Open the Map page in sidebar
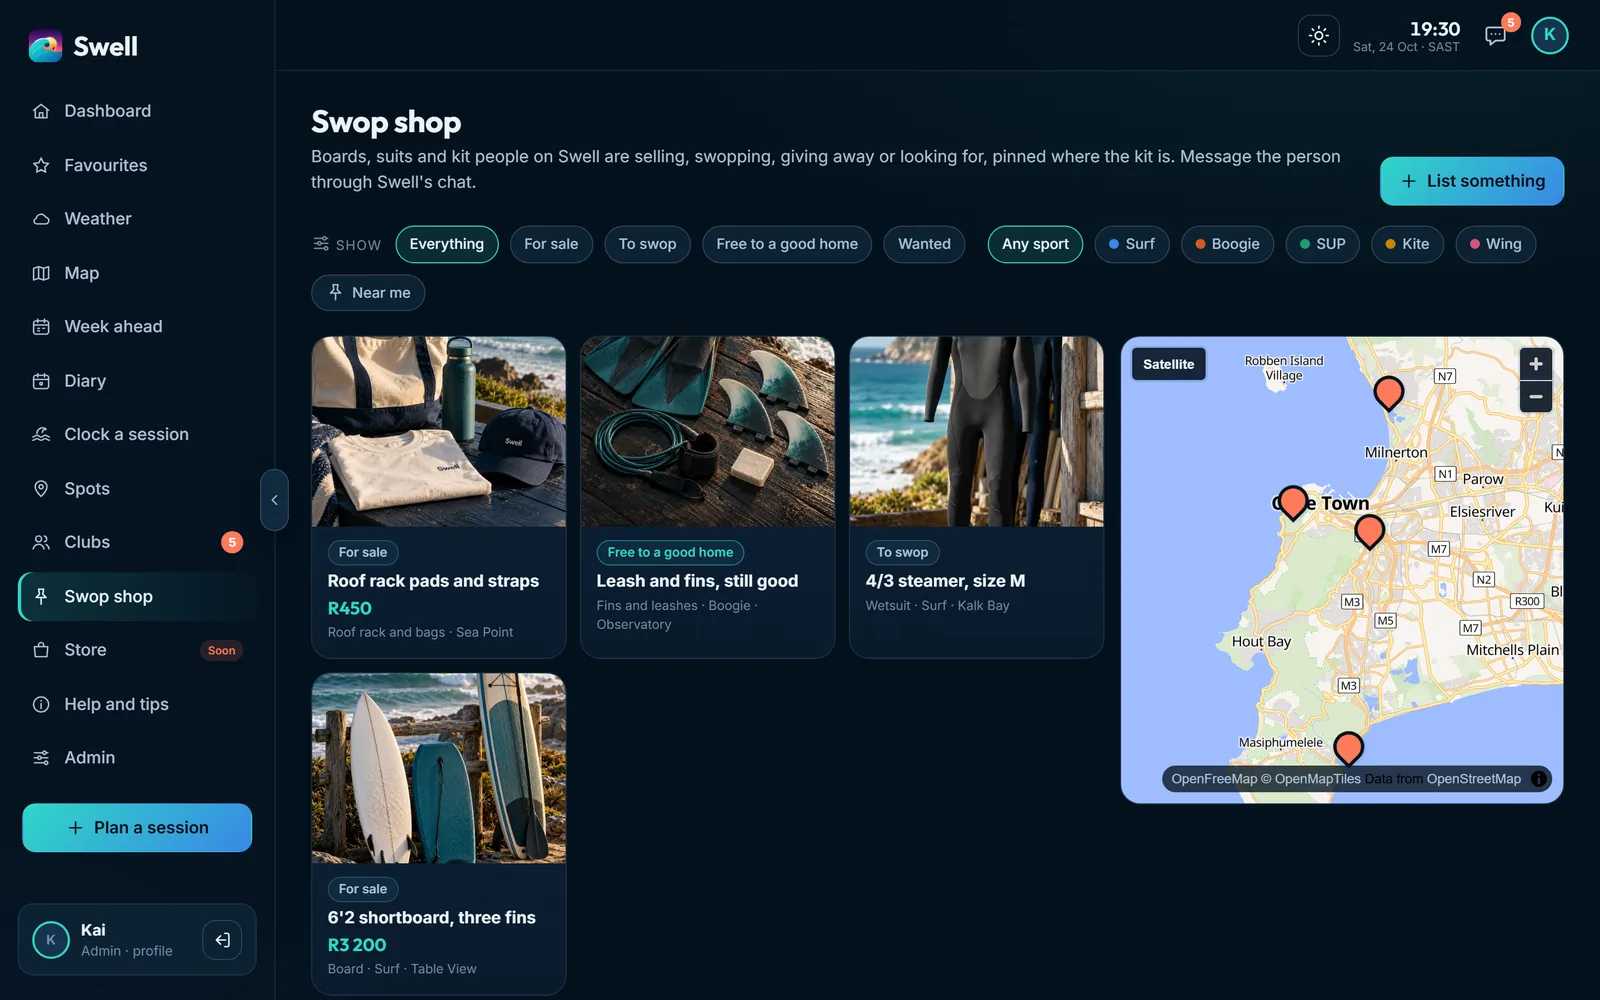Screen dimensions: 1600x1000 pyautogui.click(x=138, y=273)
